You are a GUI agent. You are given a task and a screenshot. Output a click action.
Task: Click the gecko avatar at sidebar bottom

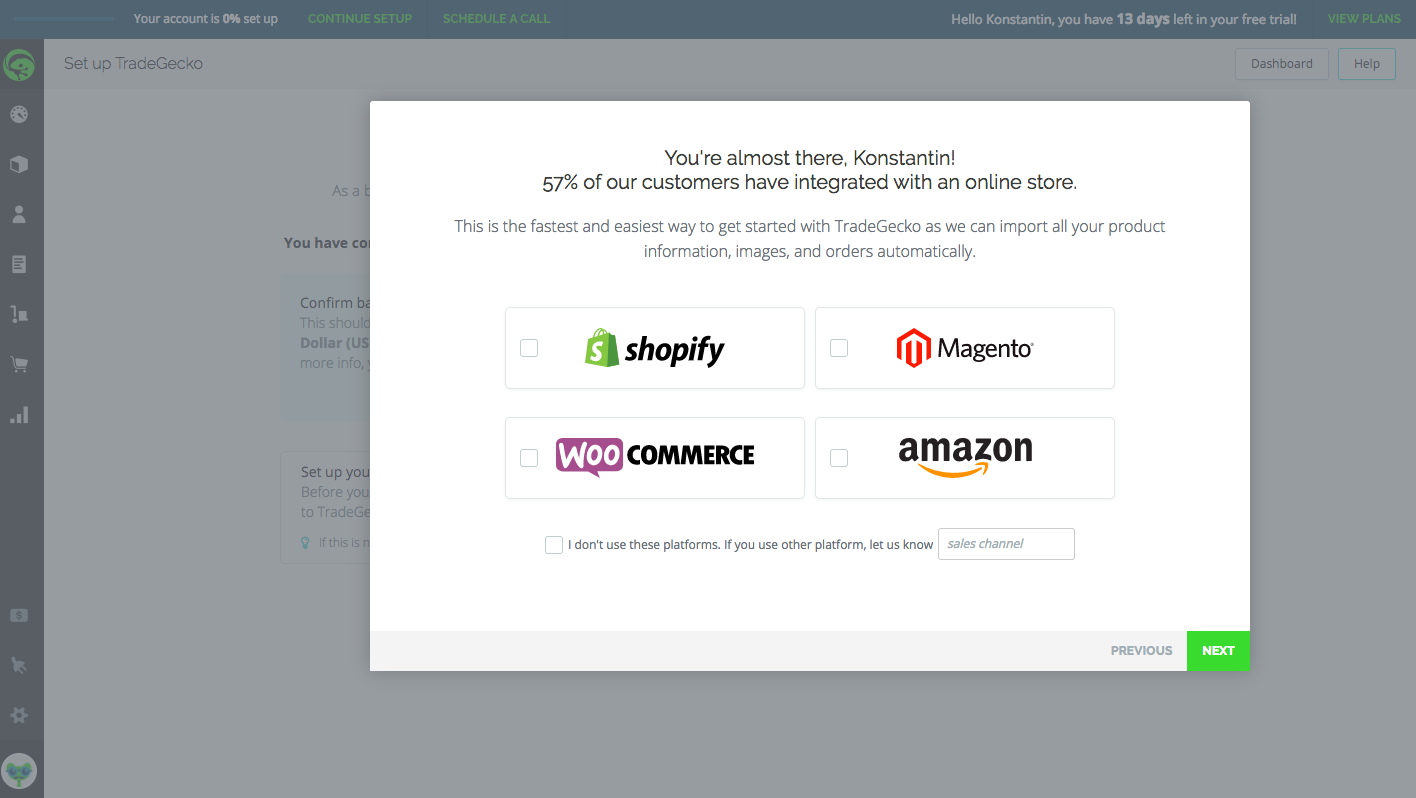[21, 770]
